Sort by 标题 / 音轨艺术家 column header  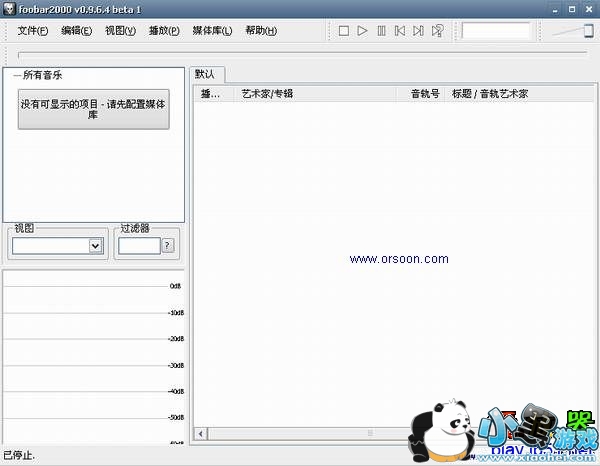click(x=518, y=94)
